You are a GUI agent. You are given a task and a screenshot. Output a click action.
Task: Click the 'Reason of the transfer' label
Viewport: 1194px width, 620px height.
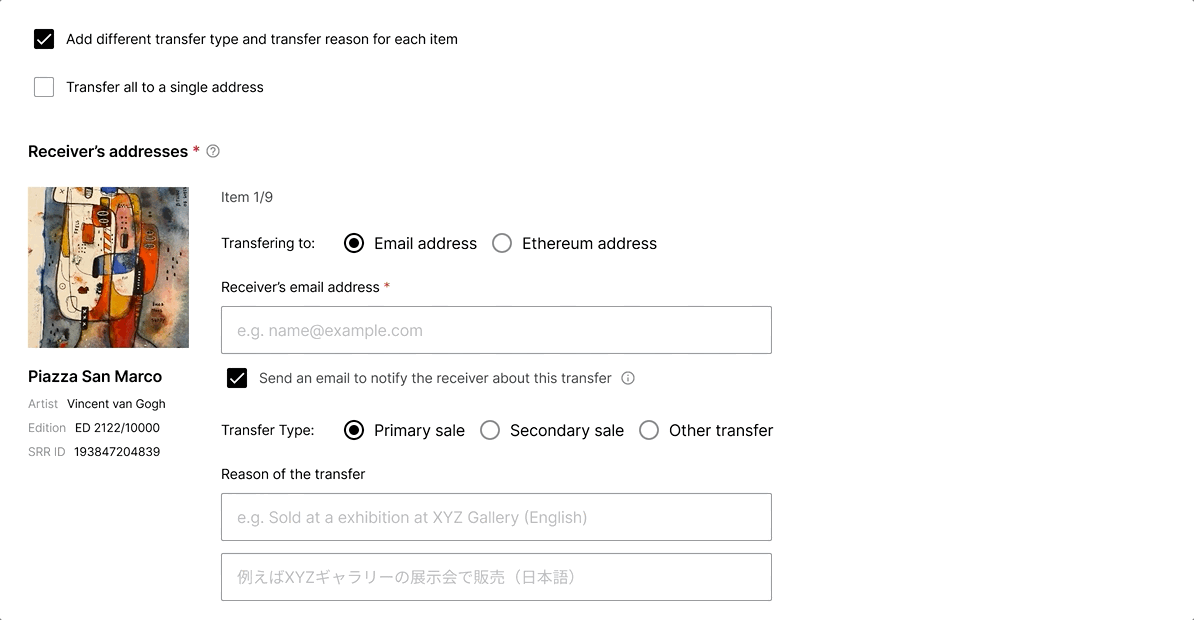point(293,475)
